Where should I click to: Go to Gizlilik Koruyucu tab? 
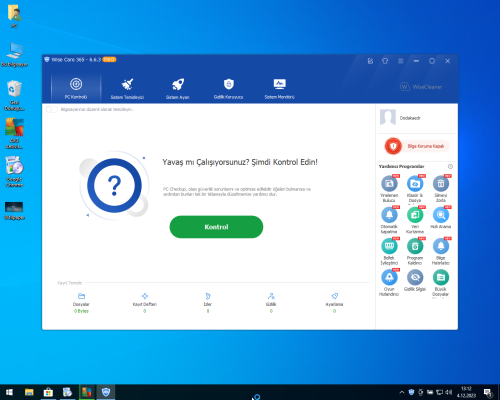(x=228, y=88)
